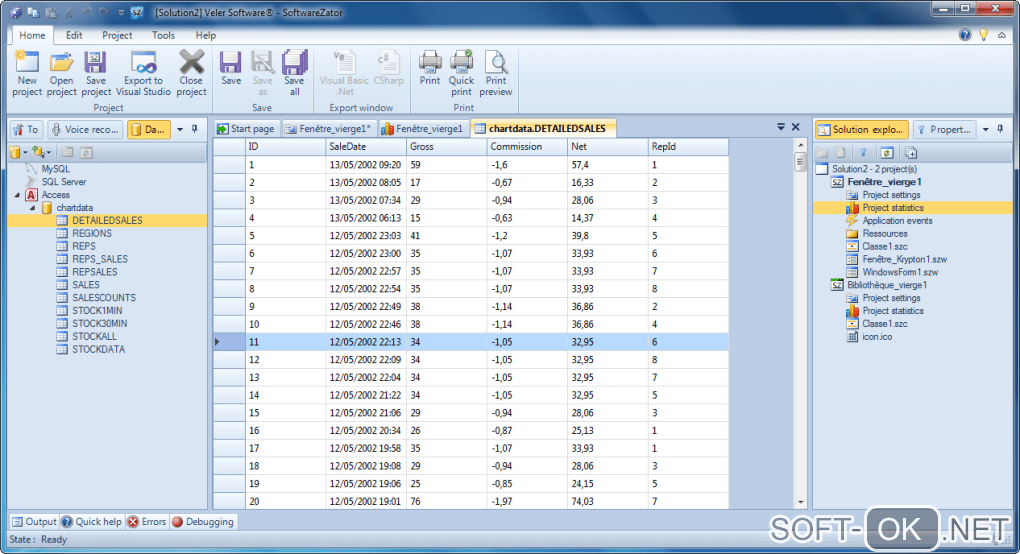Select the SALESCOUNTS table in tree
The width and height of the screenshot is (1020, 554).
point(103,298)
